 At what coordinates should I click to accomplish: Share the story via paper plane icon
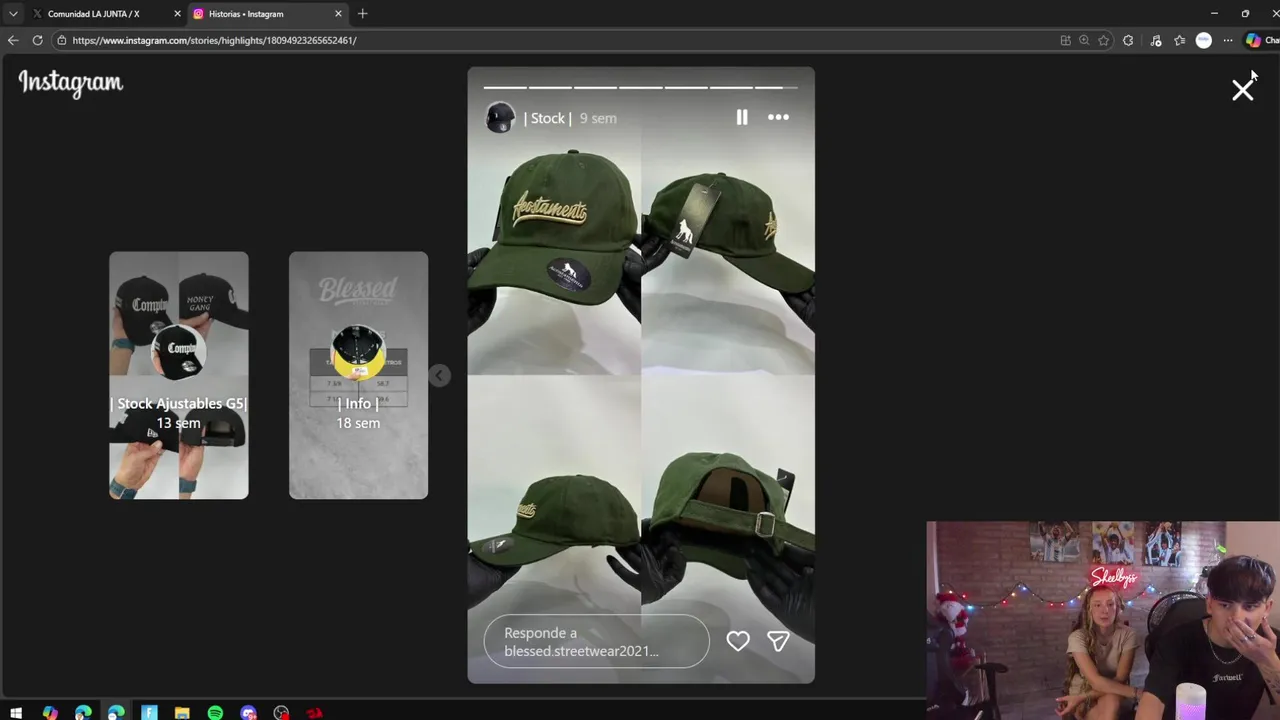tap(778, 641)
